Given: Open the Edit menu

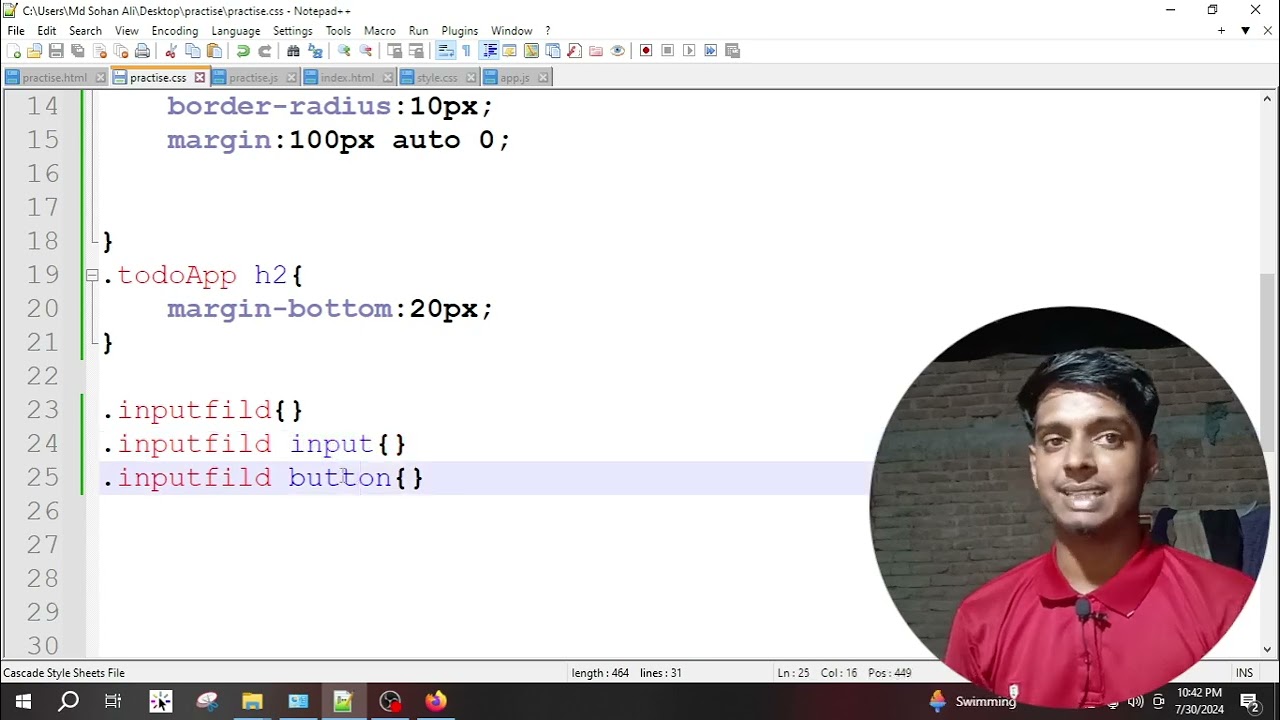Looking at the screenshot, I should click(47, 31).
